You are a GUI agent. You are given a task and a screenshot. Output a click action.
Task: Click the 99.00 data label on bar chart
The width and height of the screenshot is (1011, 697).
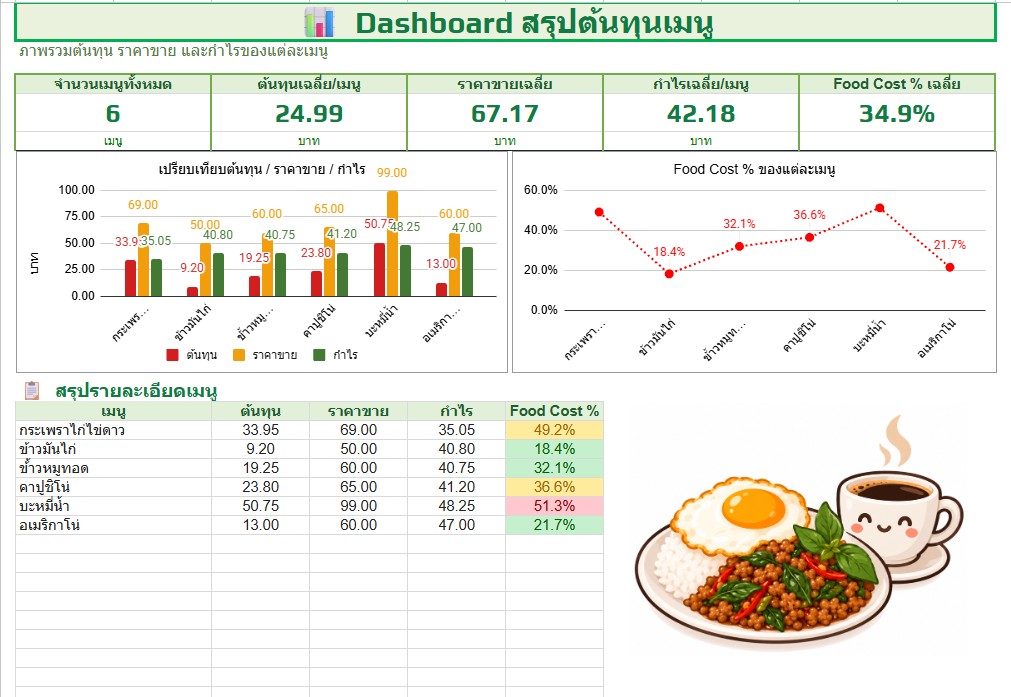[x=392, y=173]
